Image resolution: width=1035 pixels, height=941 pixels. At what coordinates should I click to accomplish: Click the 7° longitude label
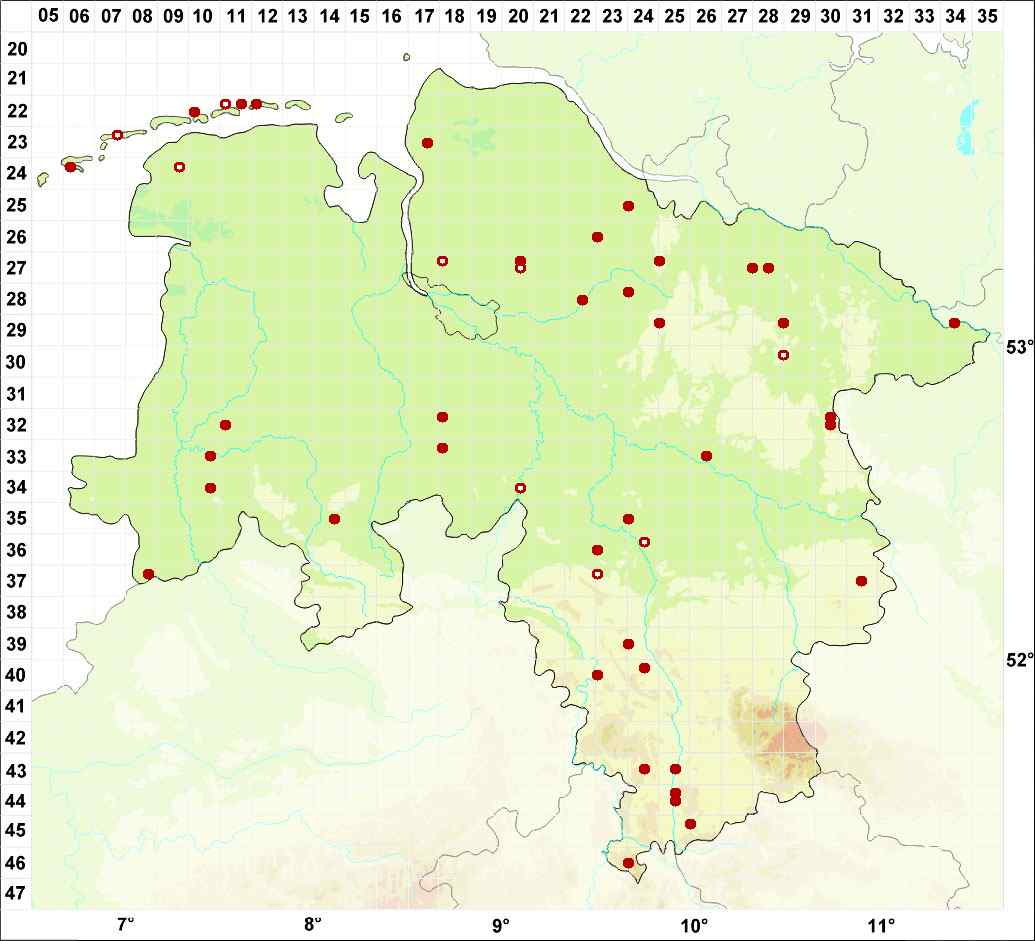pyautogui.click(x=125, y=923)
